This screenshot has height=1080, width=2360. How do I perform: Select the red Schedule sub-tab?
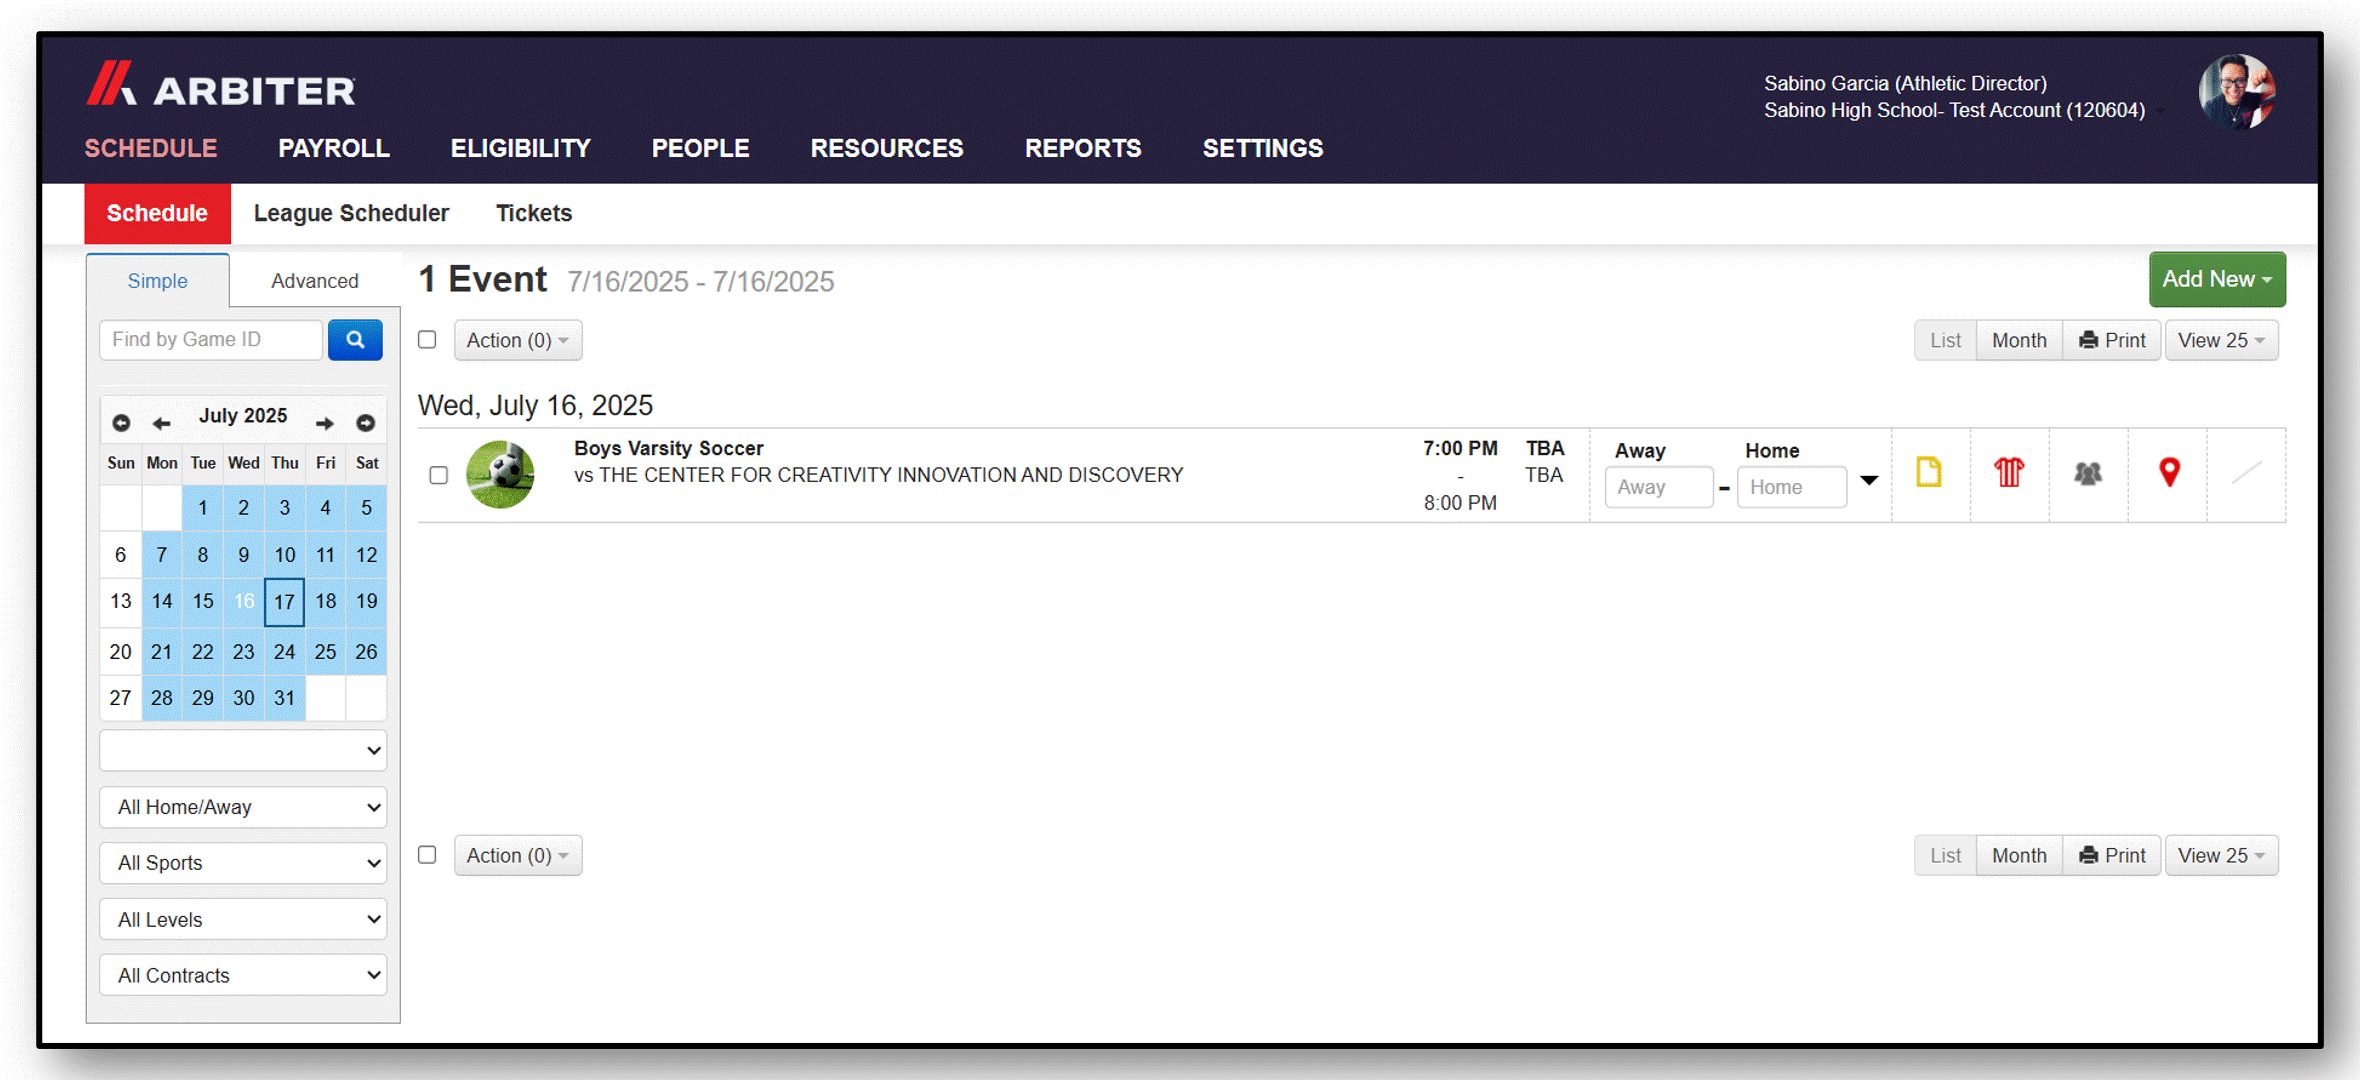coord(157,213)
